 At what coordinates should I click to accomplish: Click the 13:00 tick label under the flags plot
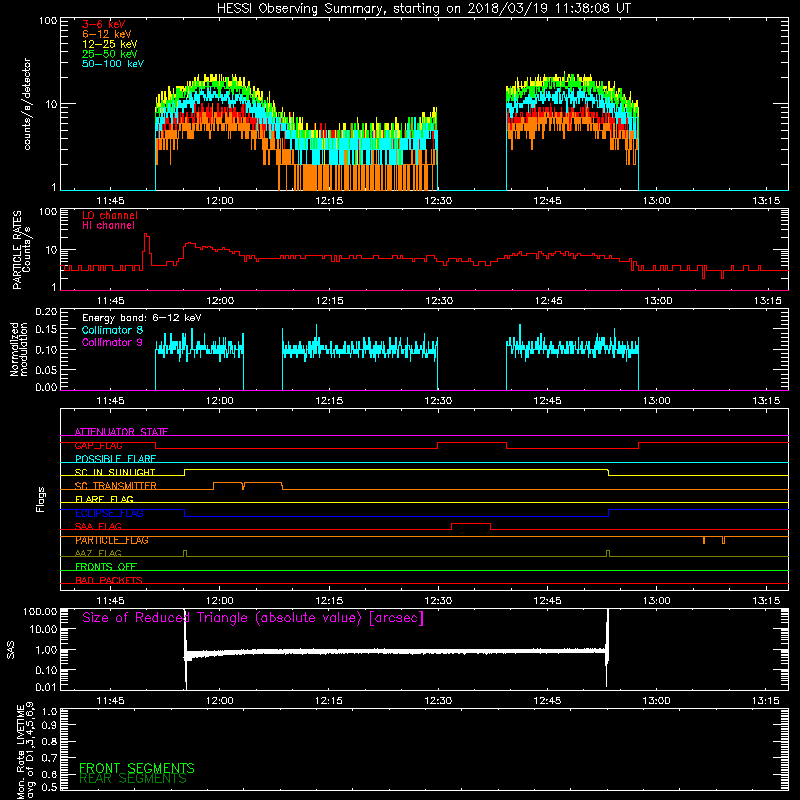point(657,601)
